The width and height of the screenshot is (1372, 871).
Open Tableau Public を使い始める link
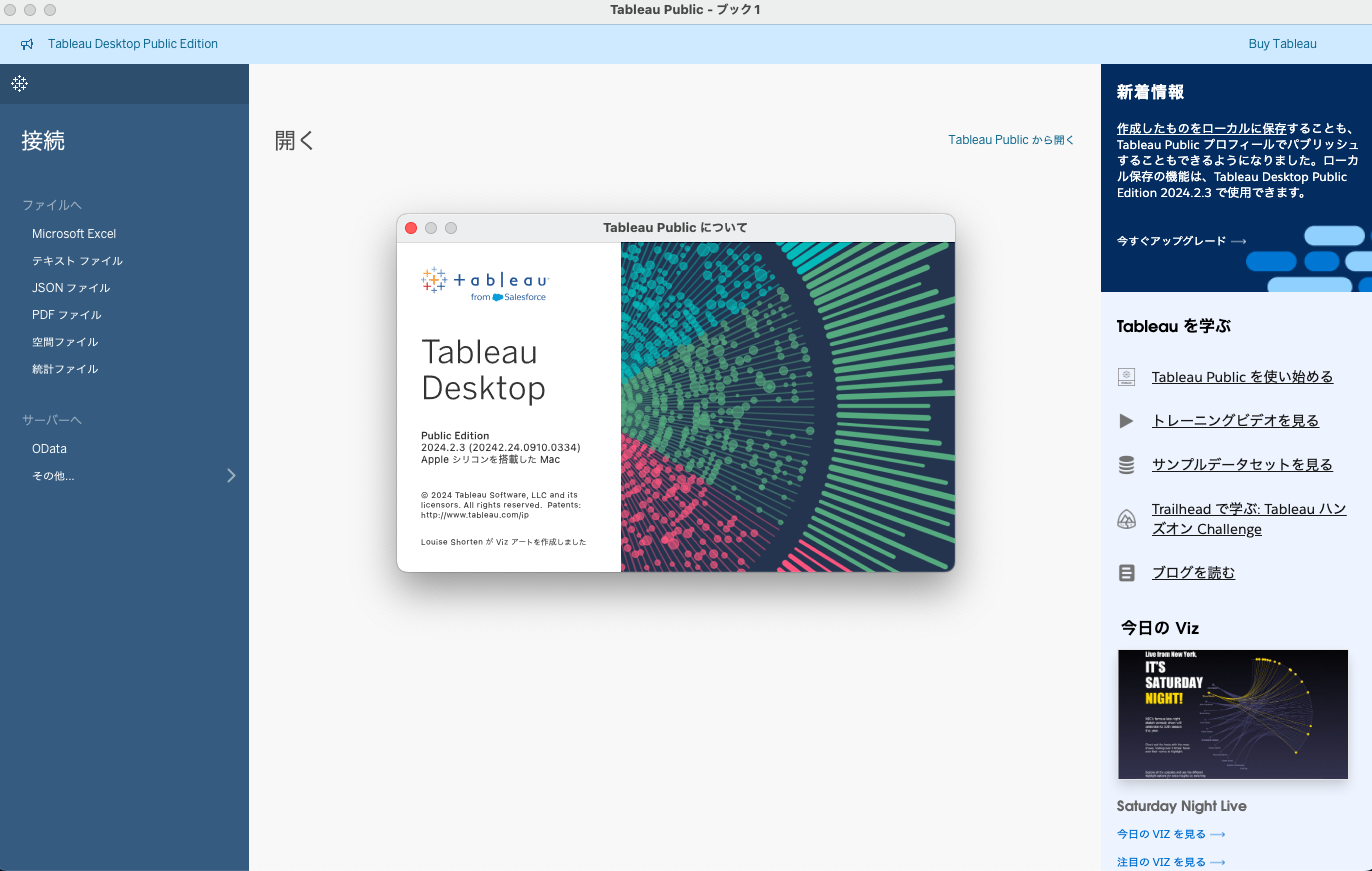point(1242,377)
